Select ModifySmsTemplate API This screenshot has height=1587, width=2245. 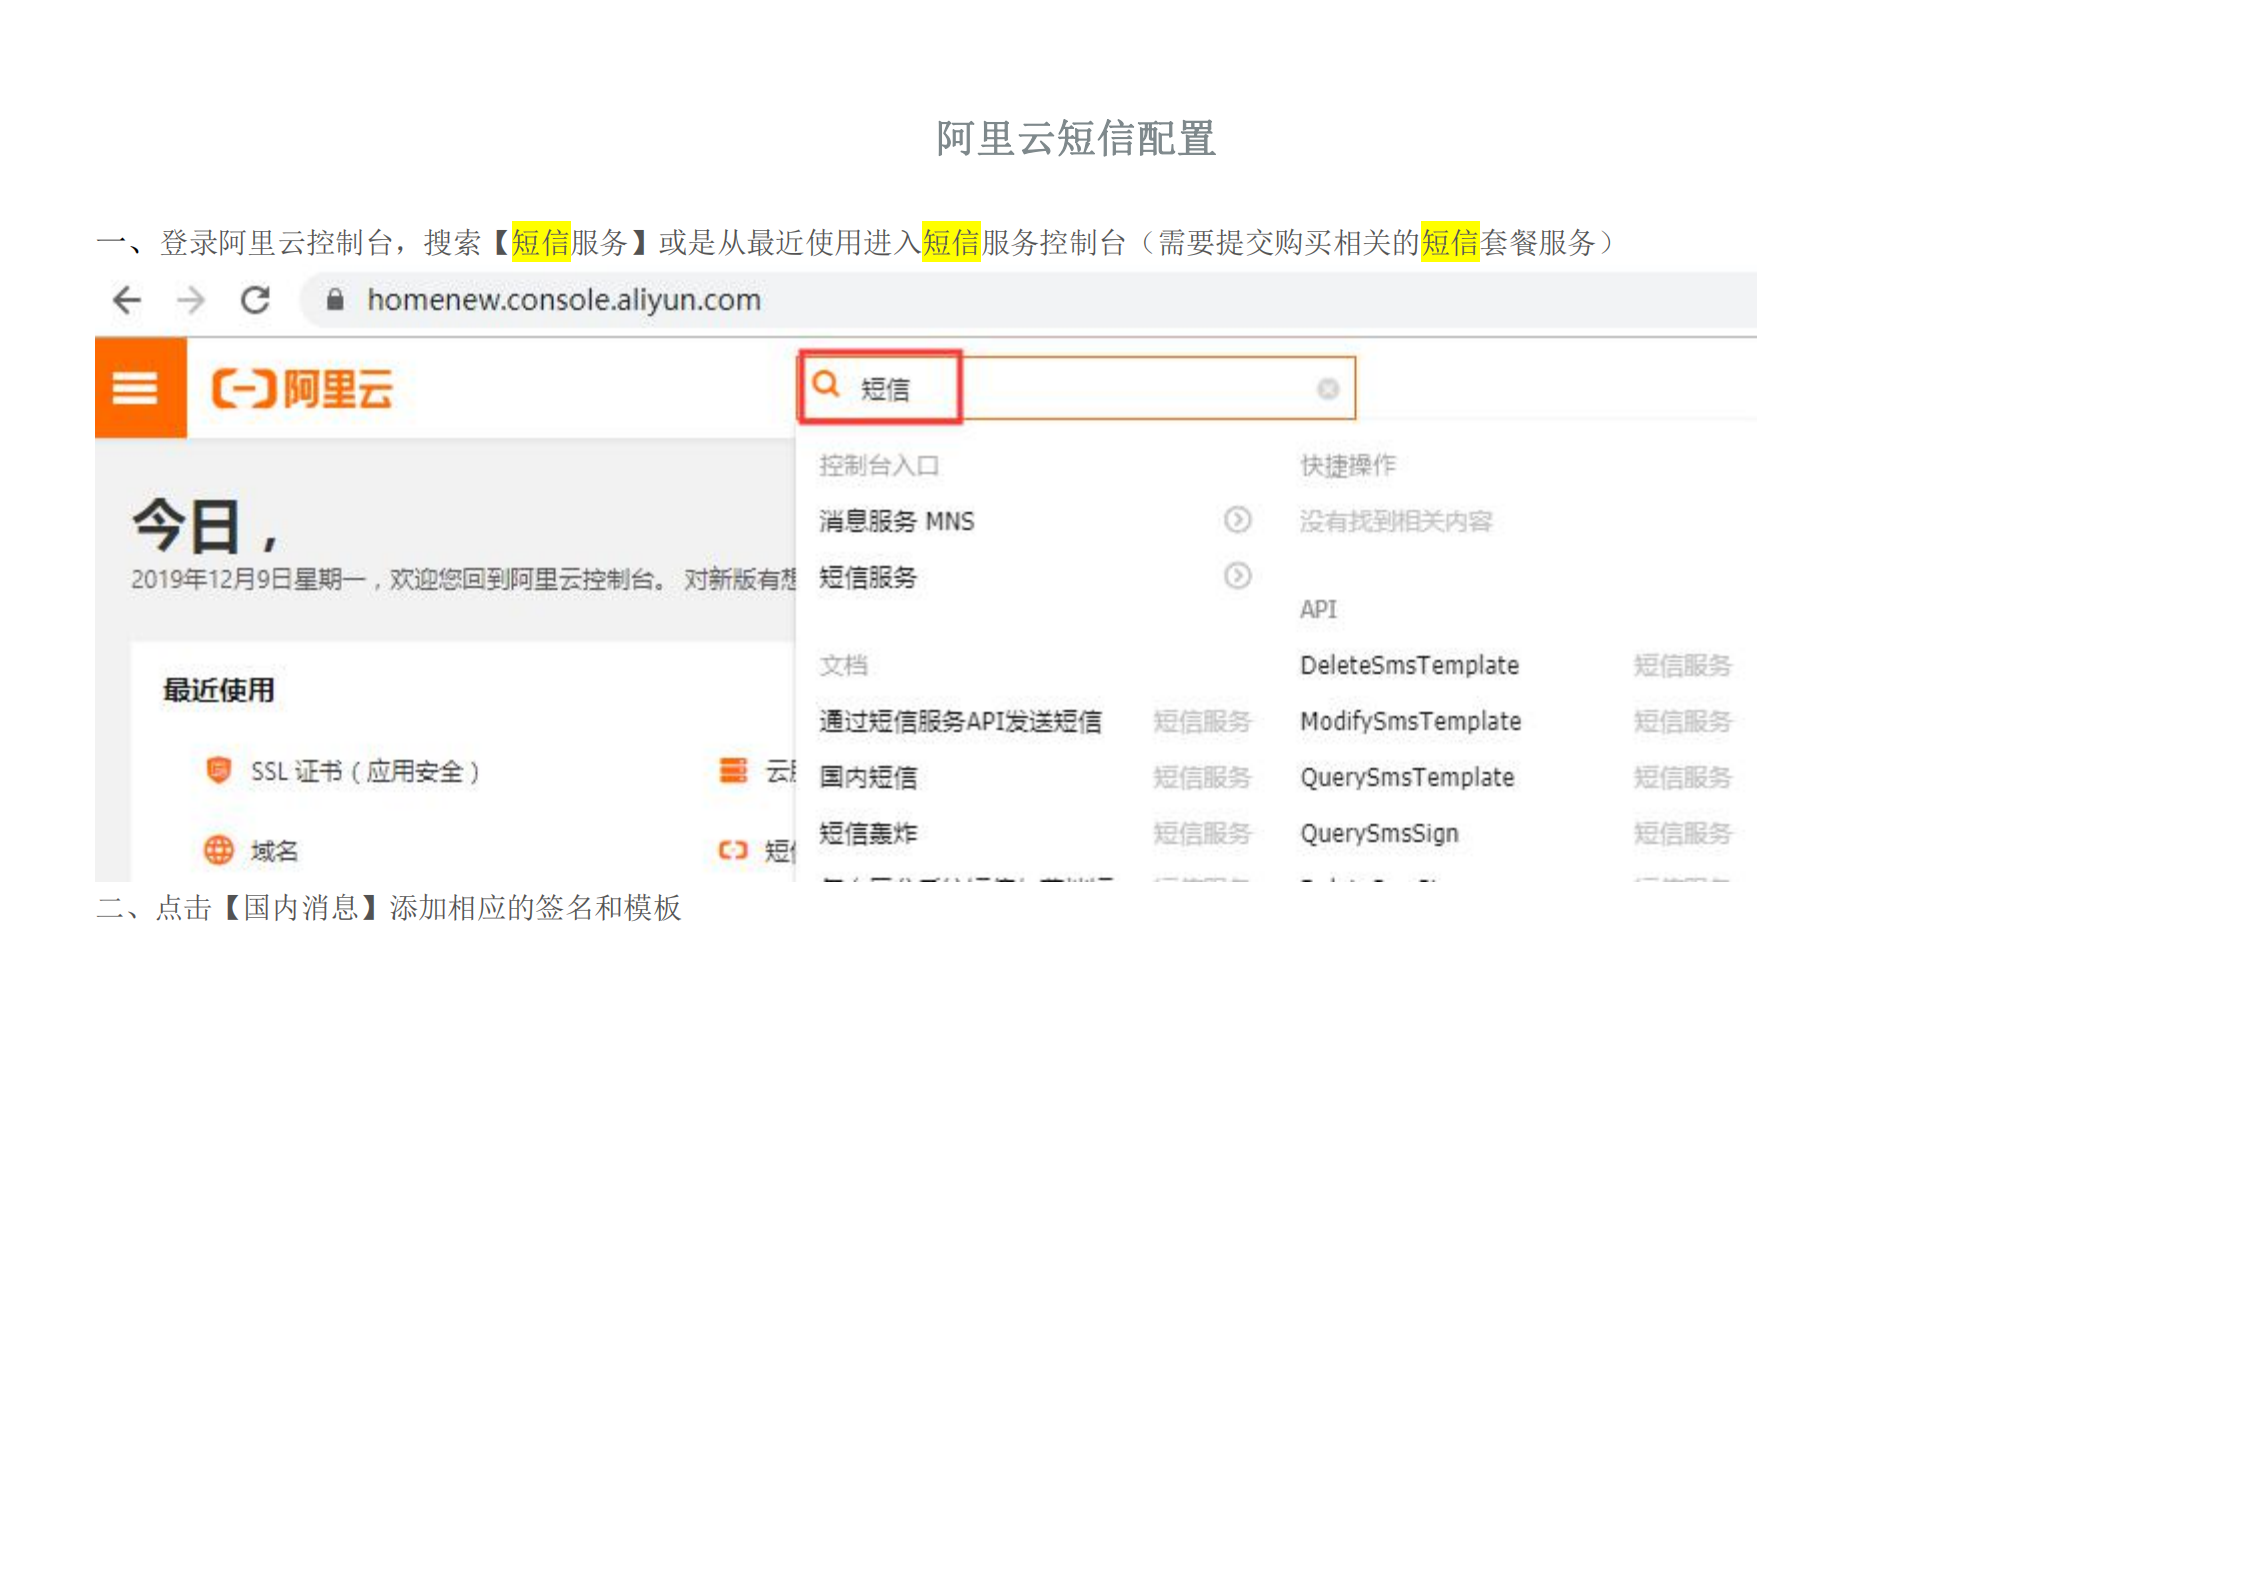[x=1410, y=721]
